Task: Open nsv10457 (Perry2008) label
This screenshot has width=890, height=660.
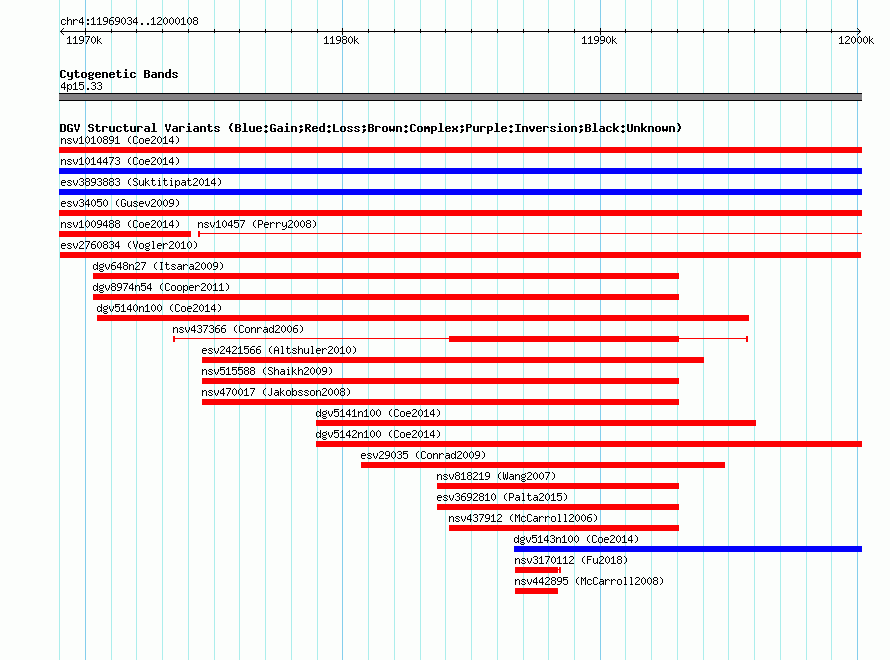Action: (x=257, y=224)
